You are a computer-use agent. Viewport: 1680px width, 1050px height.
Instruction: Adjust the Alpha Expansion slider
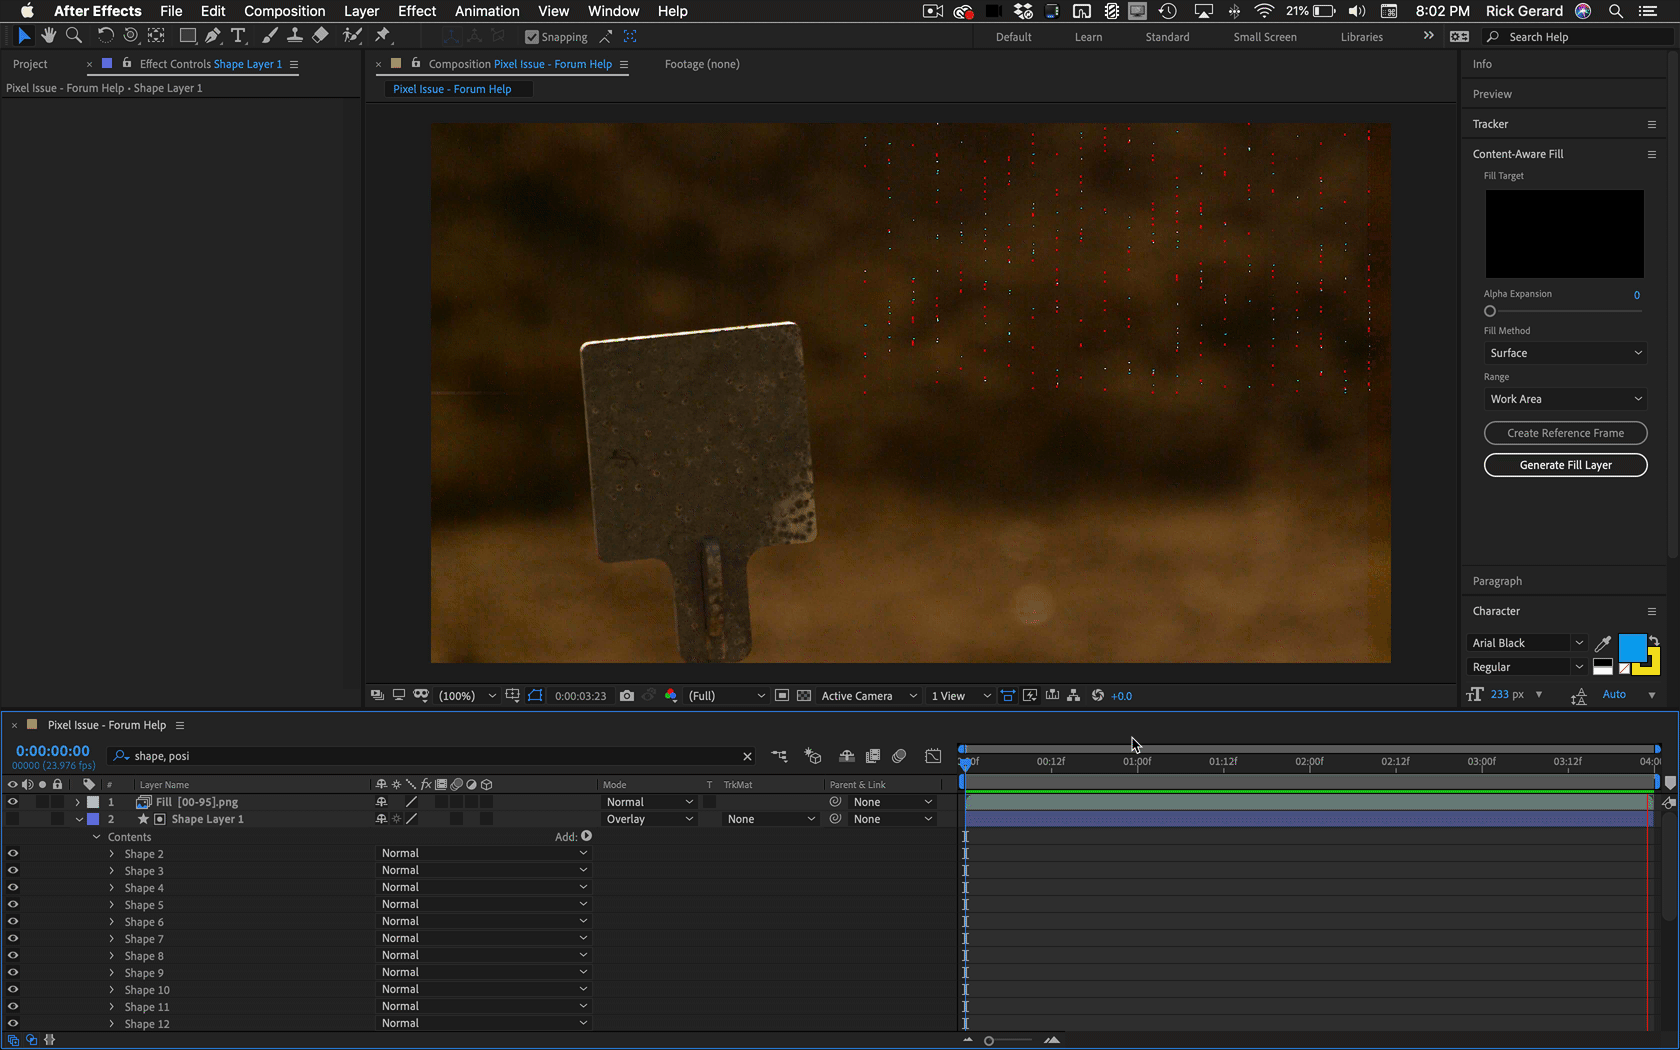click(x=1490, y=311)
